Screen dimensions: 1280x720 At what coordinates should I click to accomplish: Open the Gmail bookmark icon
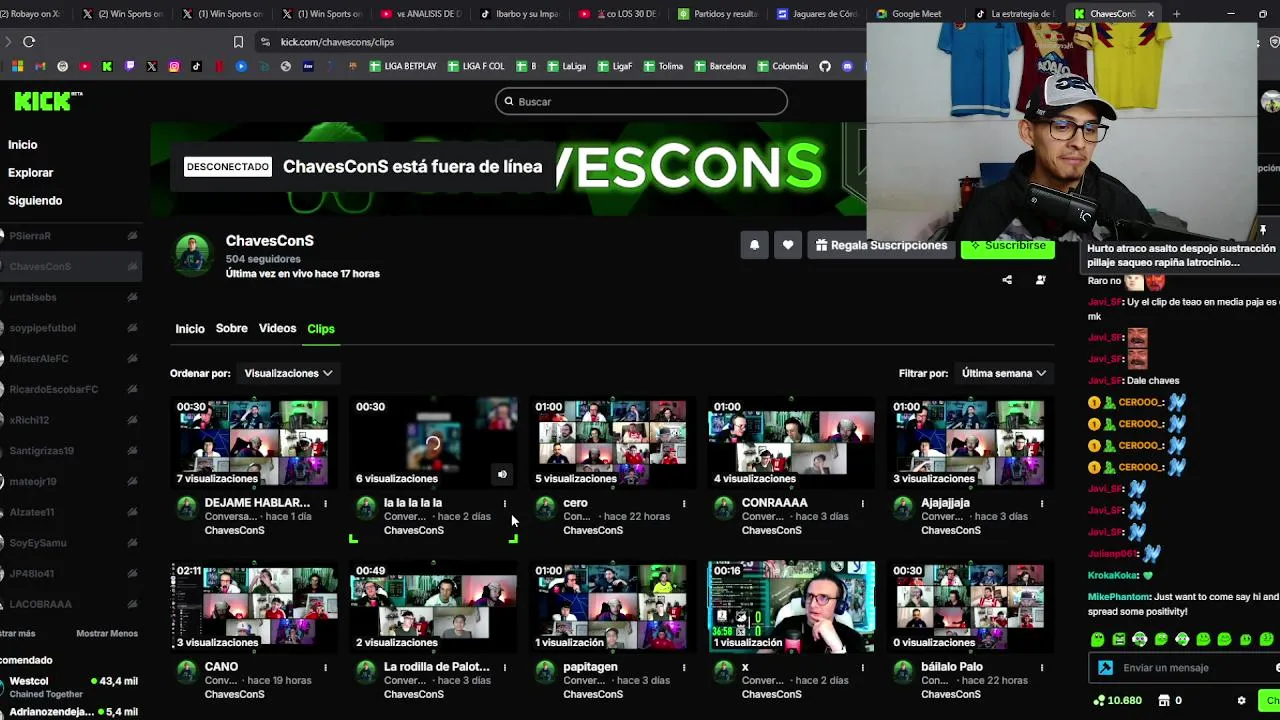(39, 66)
